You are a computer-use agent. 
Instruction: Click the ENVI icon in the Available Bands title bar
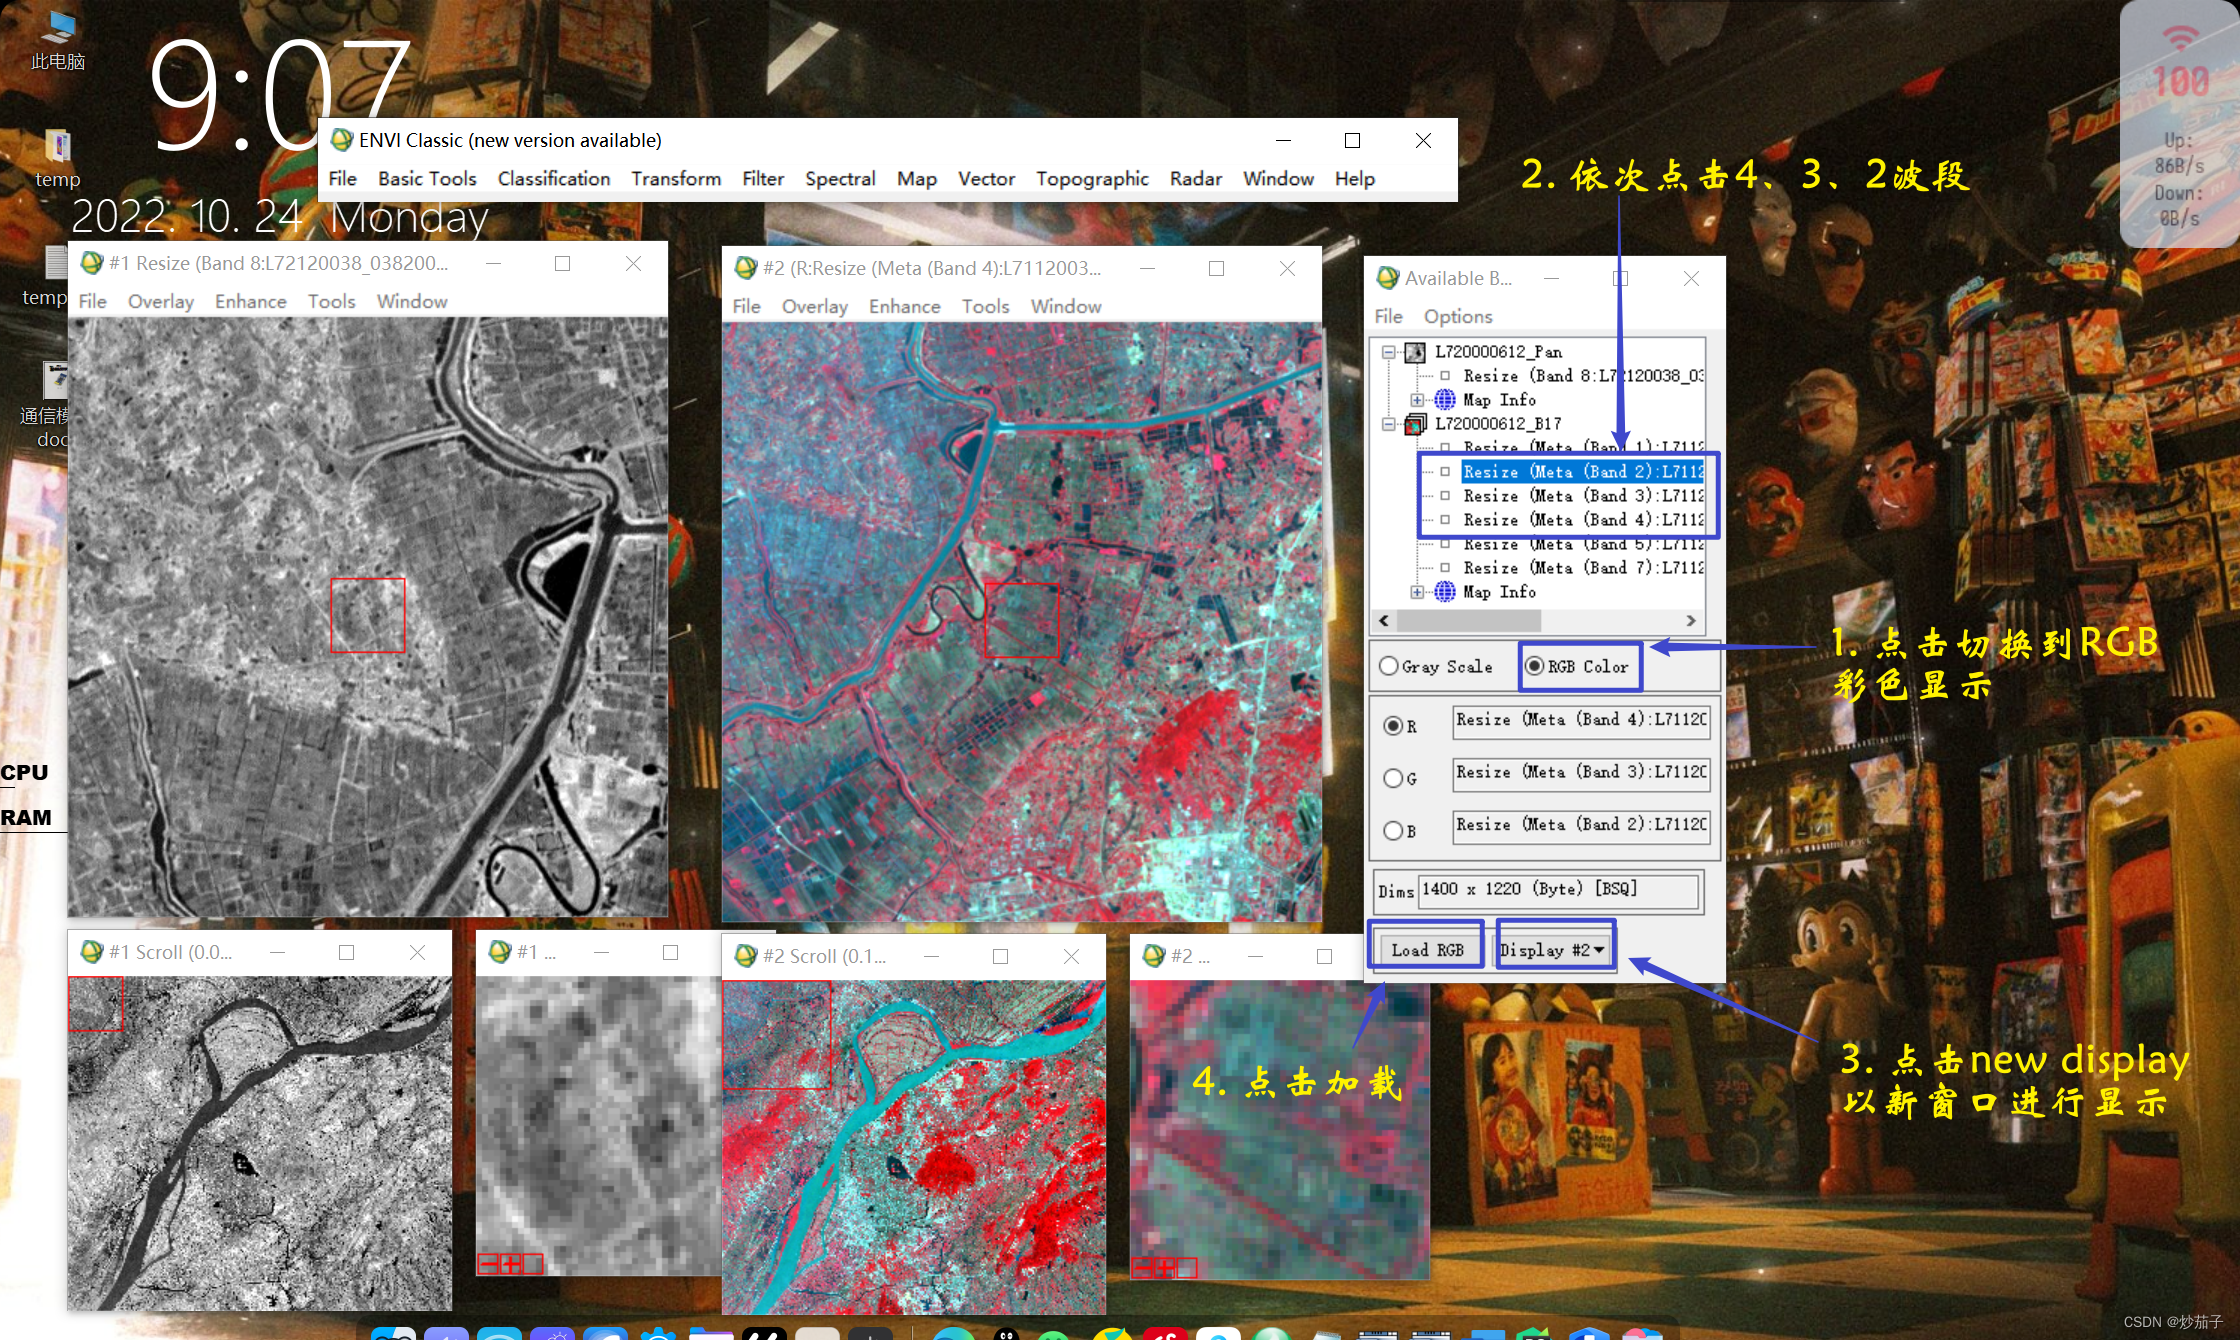tap(1388, 278)
